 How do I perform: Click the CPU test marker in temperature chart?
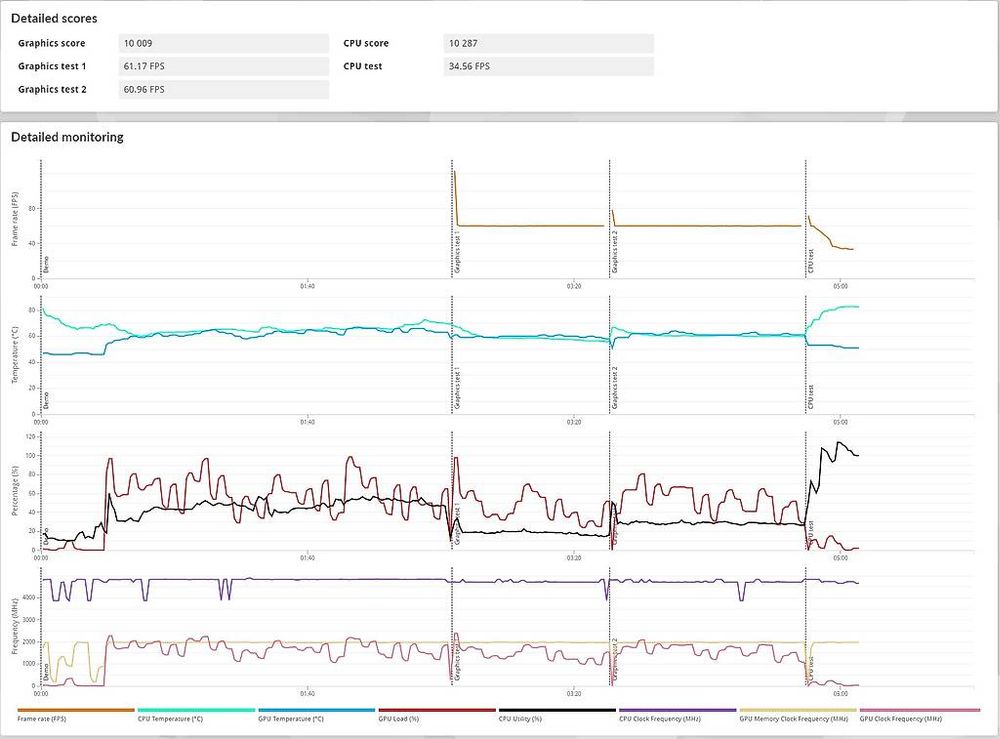tap(811, 397)
